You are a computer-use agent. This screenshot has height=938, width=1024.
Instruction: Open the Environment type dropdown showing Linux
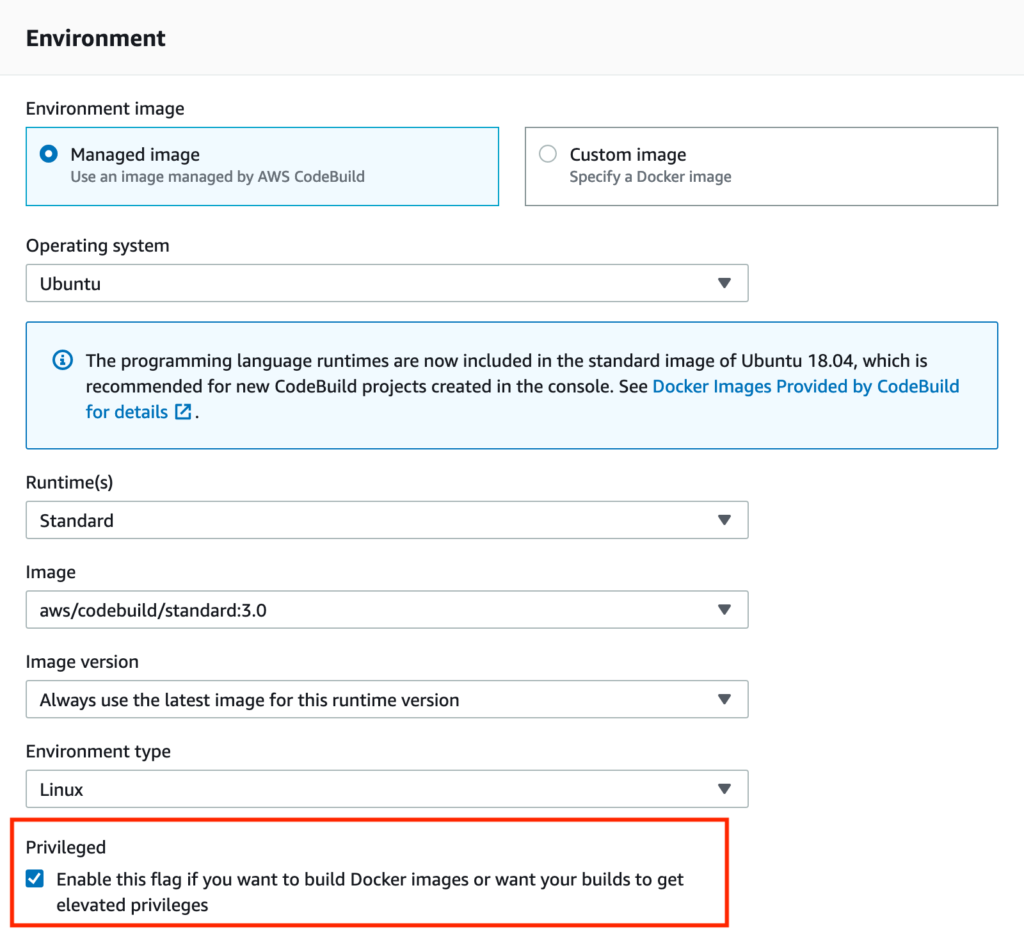387,788
